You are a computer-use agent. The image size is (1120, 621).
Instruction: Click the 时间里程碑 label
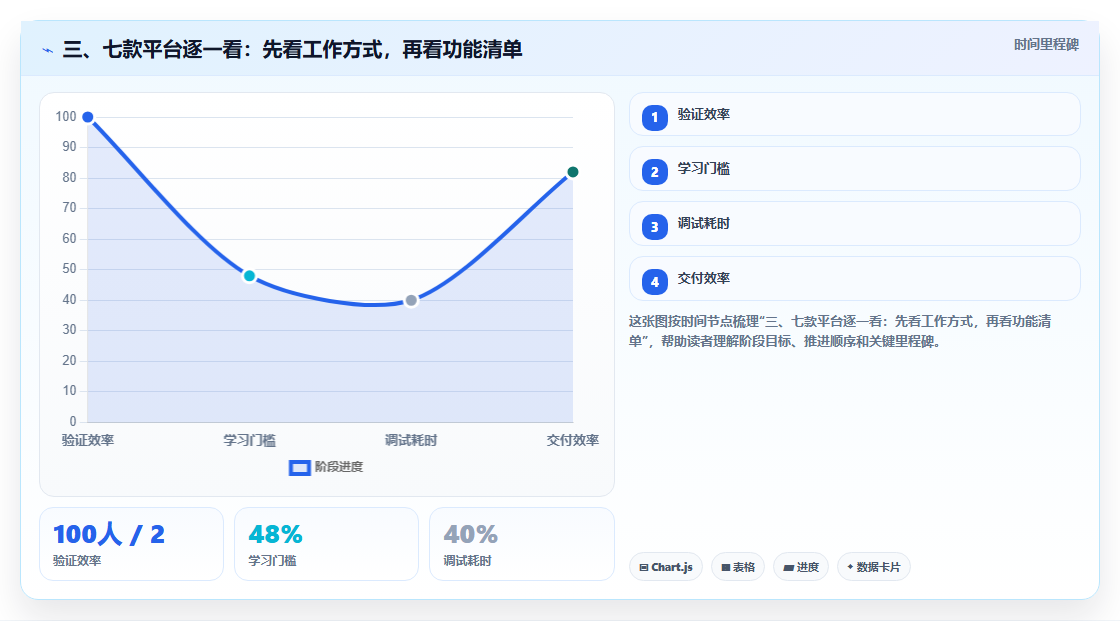click(x=1046, y=44)
